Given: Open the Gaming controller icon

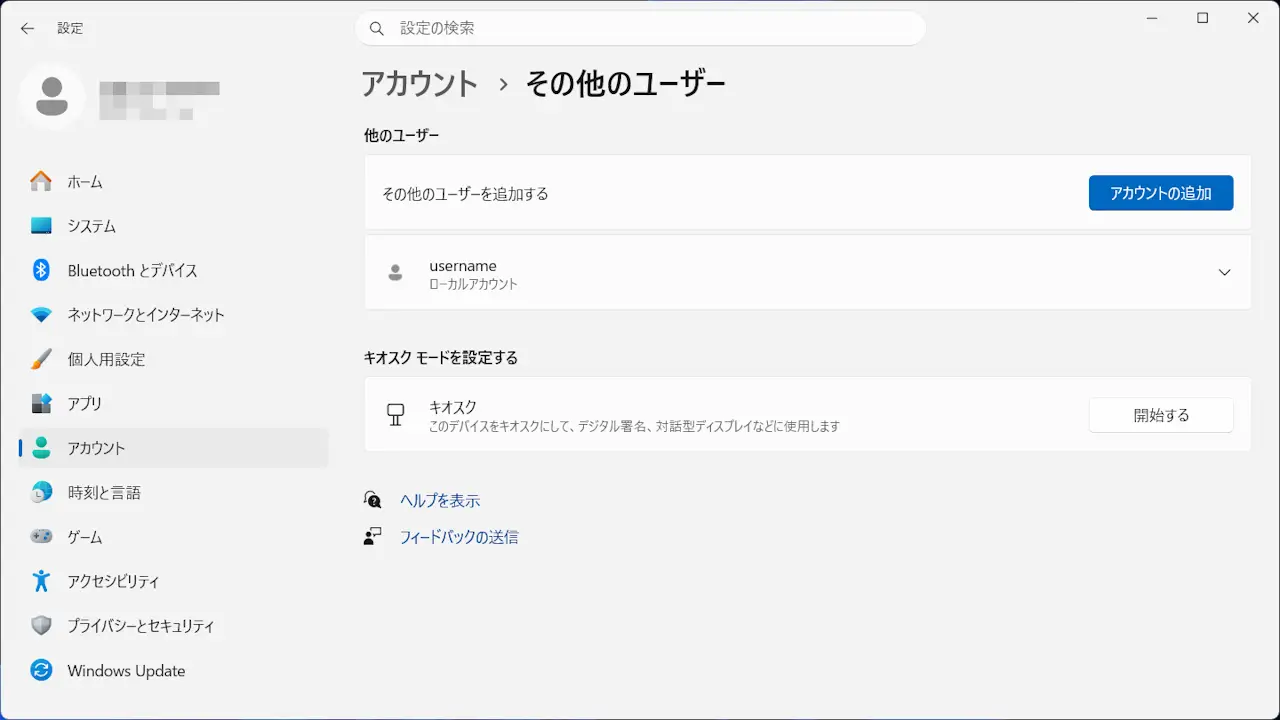Looking at the screenshot, I should [41, 537].
